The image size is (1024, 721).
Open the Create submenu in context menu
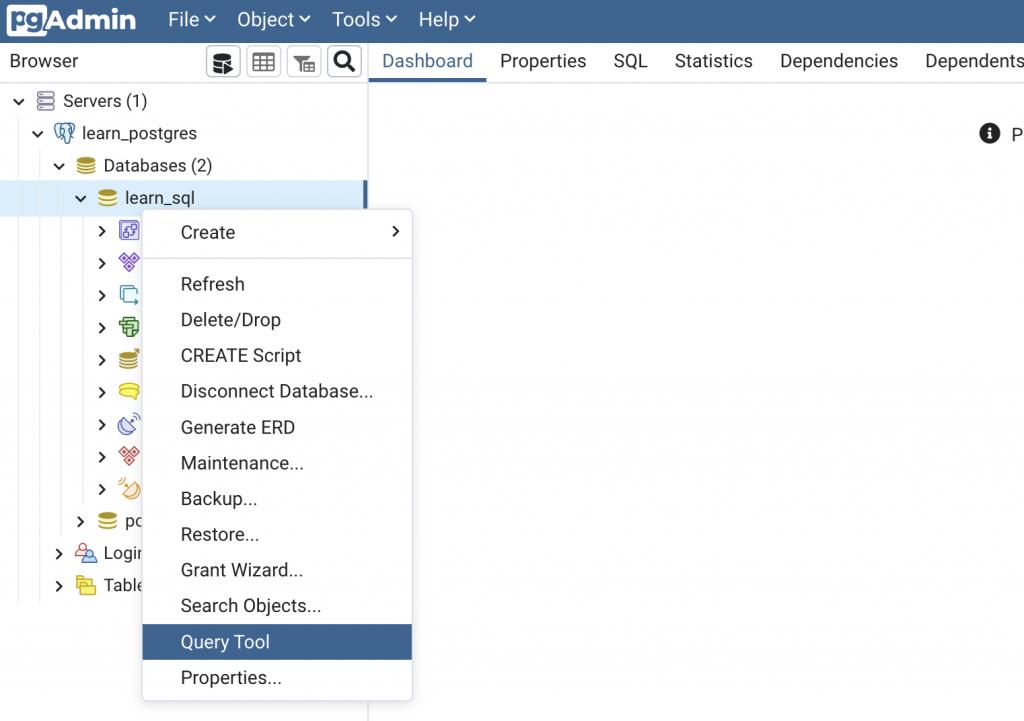277,232
